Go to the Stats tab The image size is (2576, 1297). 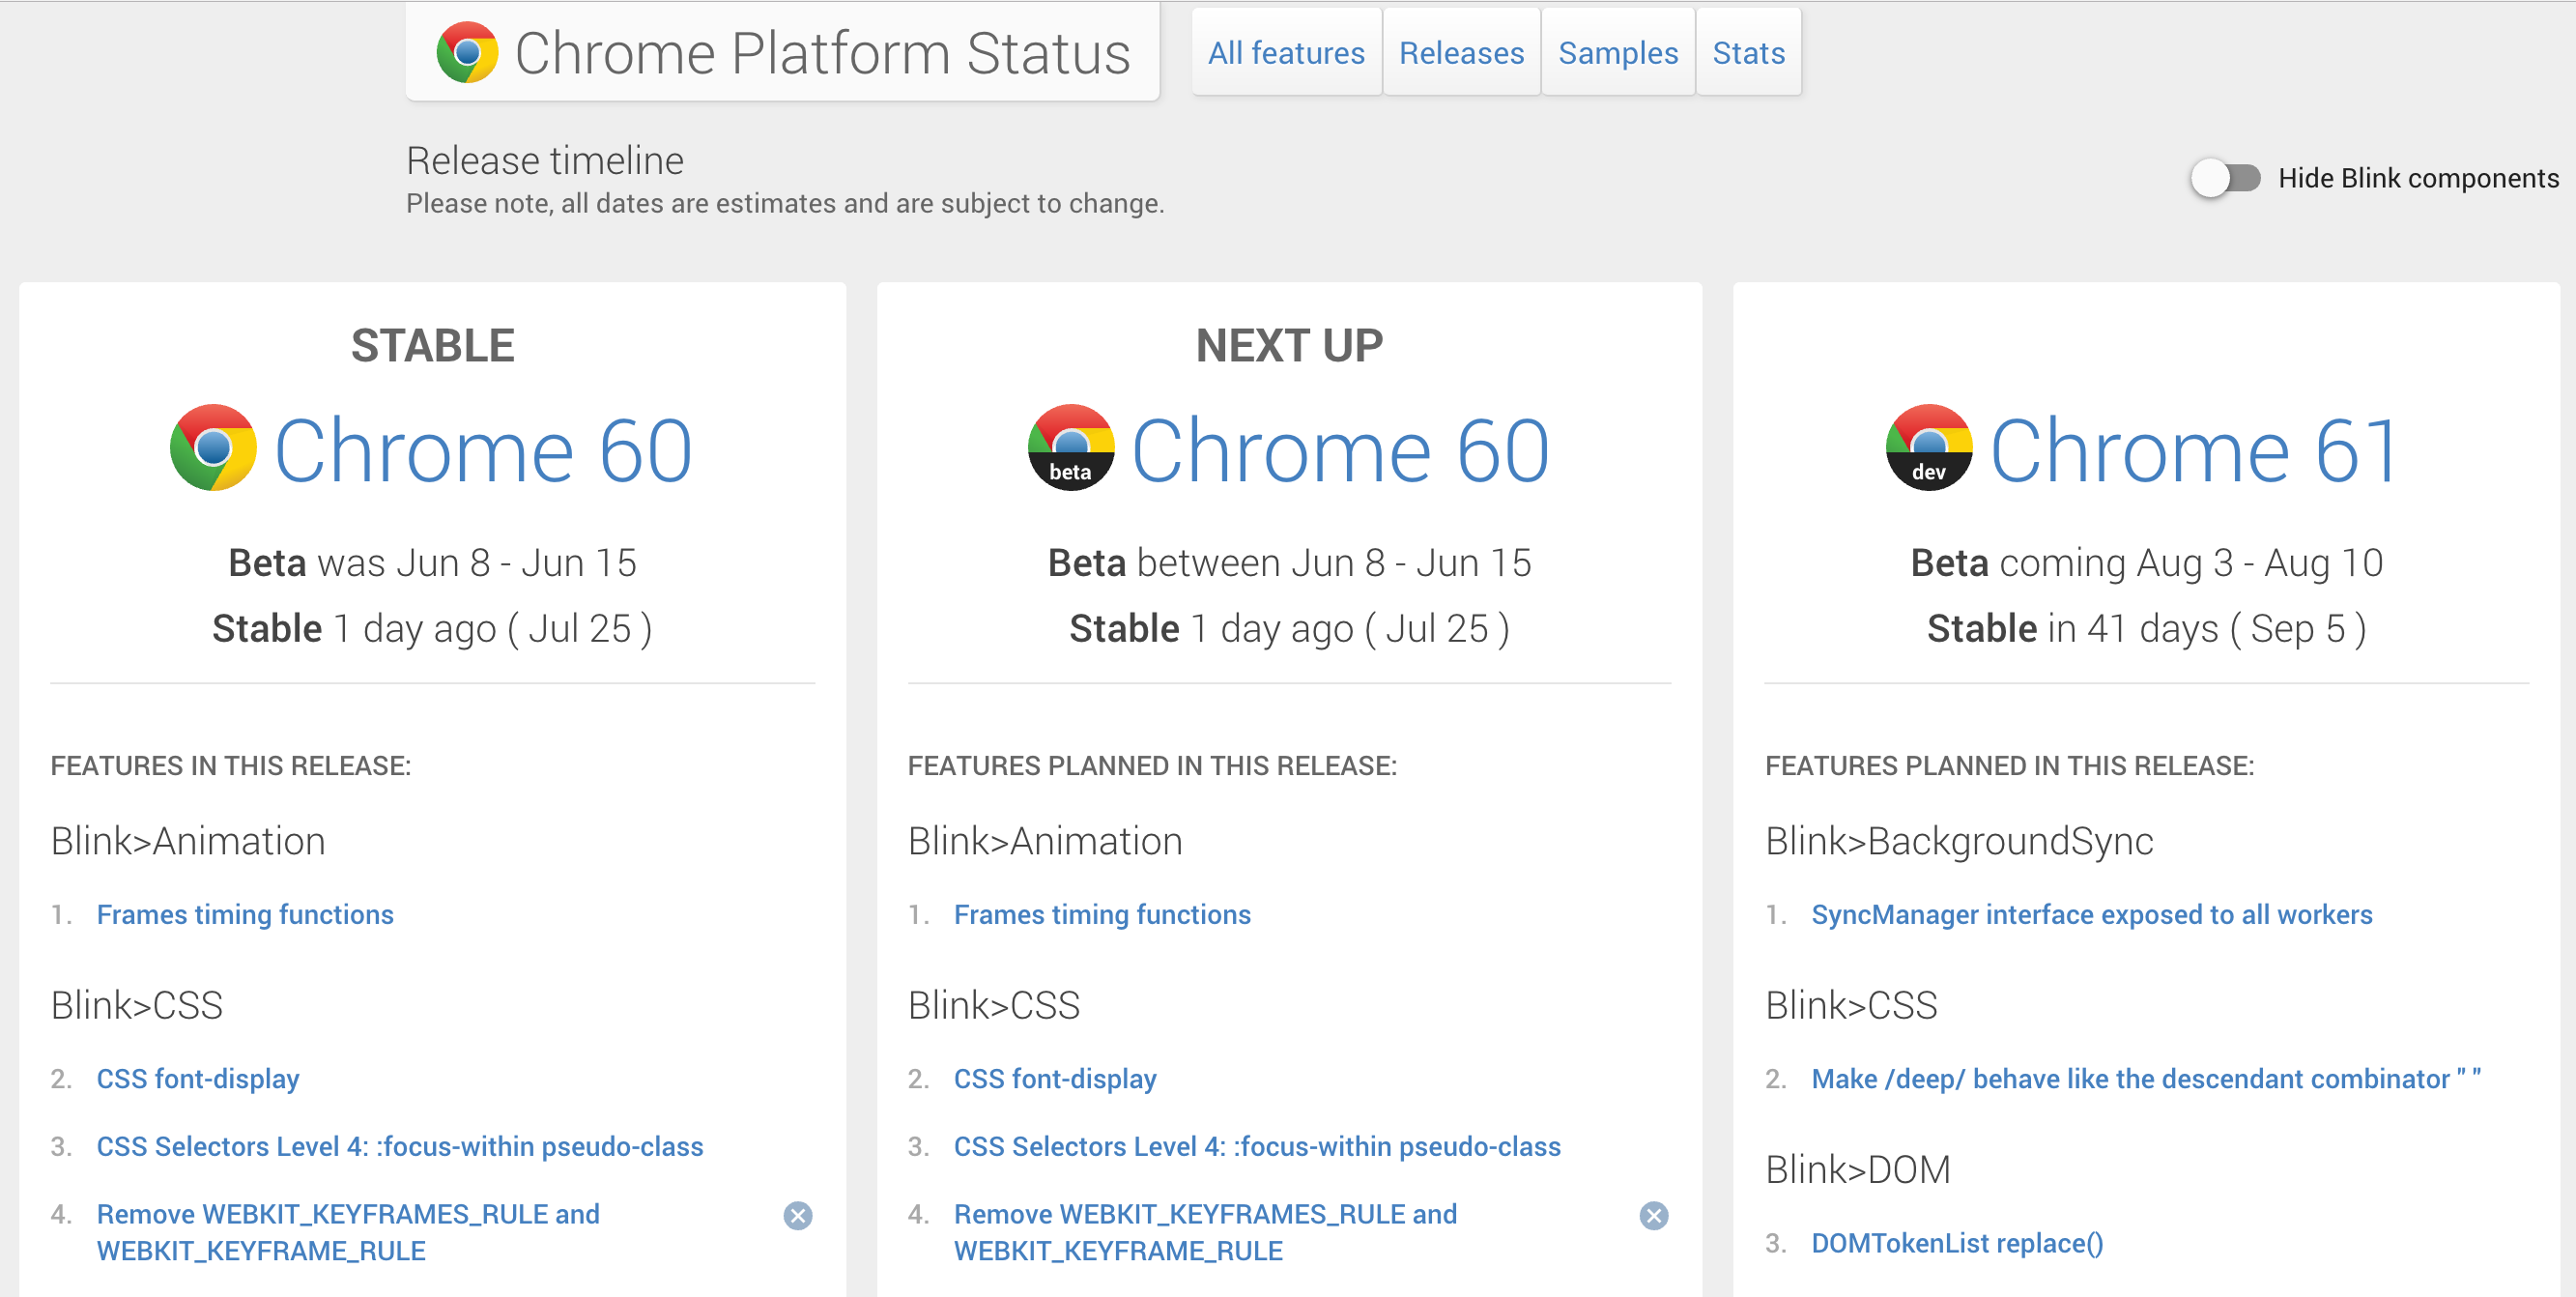click(x=1749, y=53)
